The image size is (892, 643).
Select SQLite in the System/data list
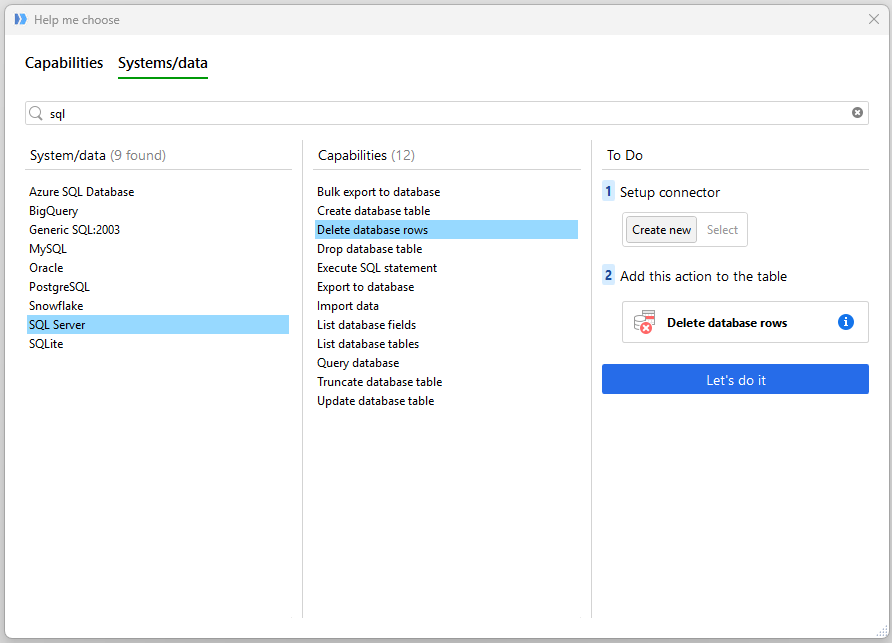click(46, 344)
